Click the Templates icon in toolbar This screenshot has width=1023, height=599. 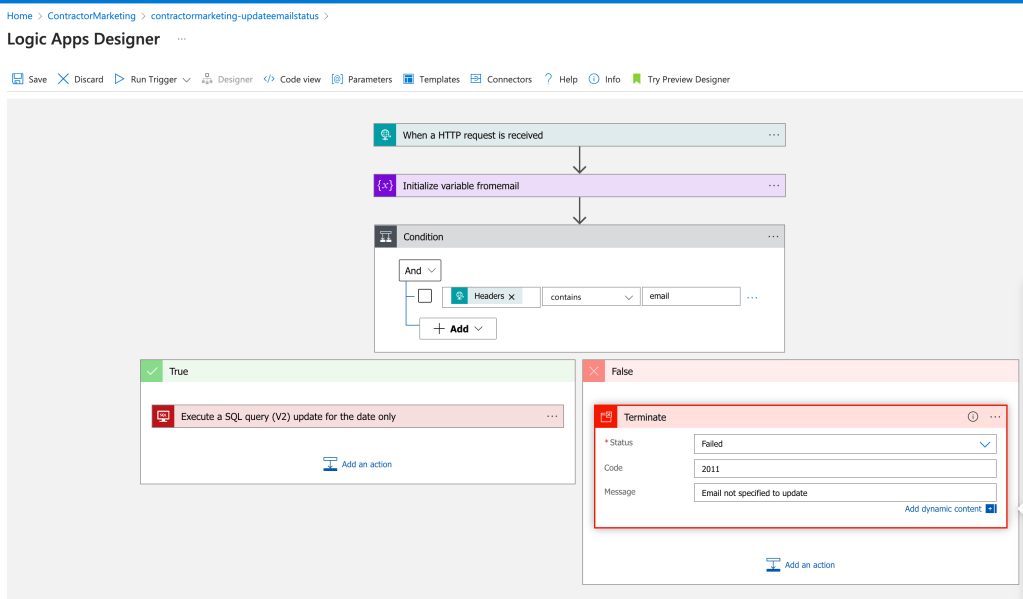[x=408, y=79]
